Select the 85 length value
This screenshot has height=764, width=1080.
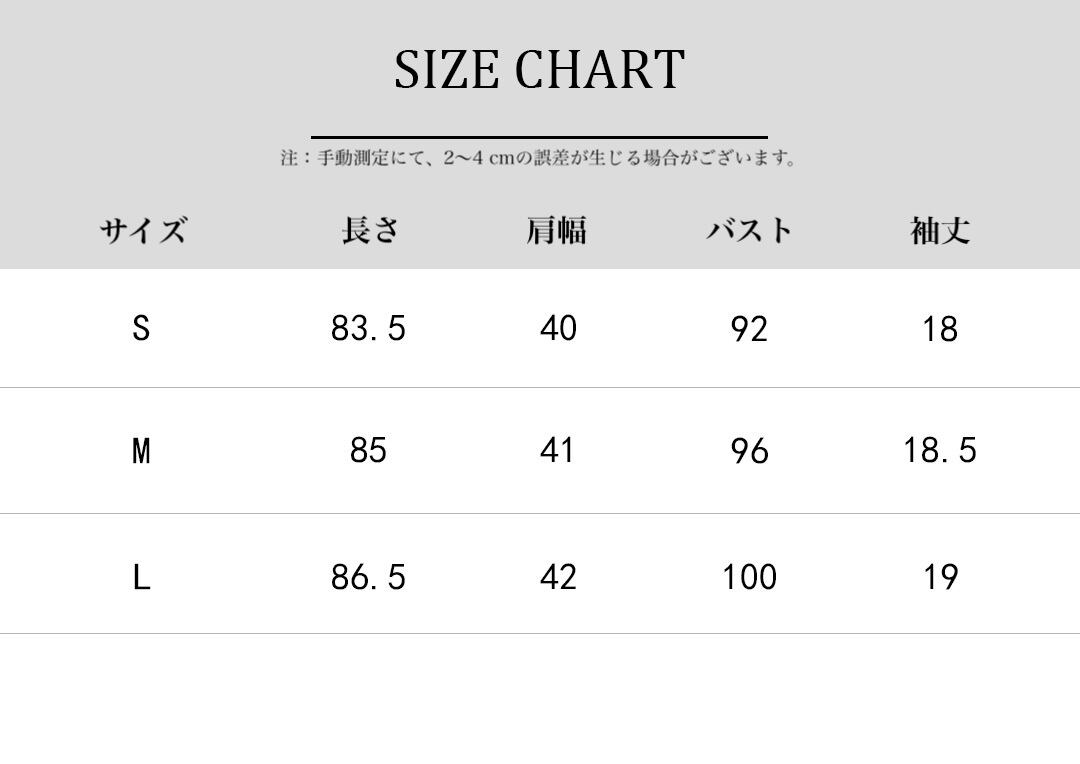[368, 450]
